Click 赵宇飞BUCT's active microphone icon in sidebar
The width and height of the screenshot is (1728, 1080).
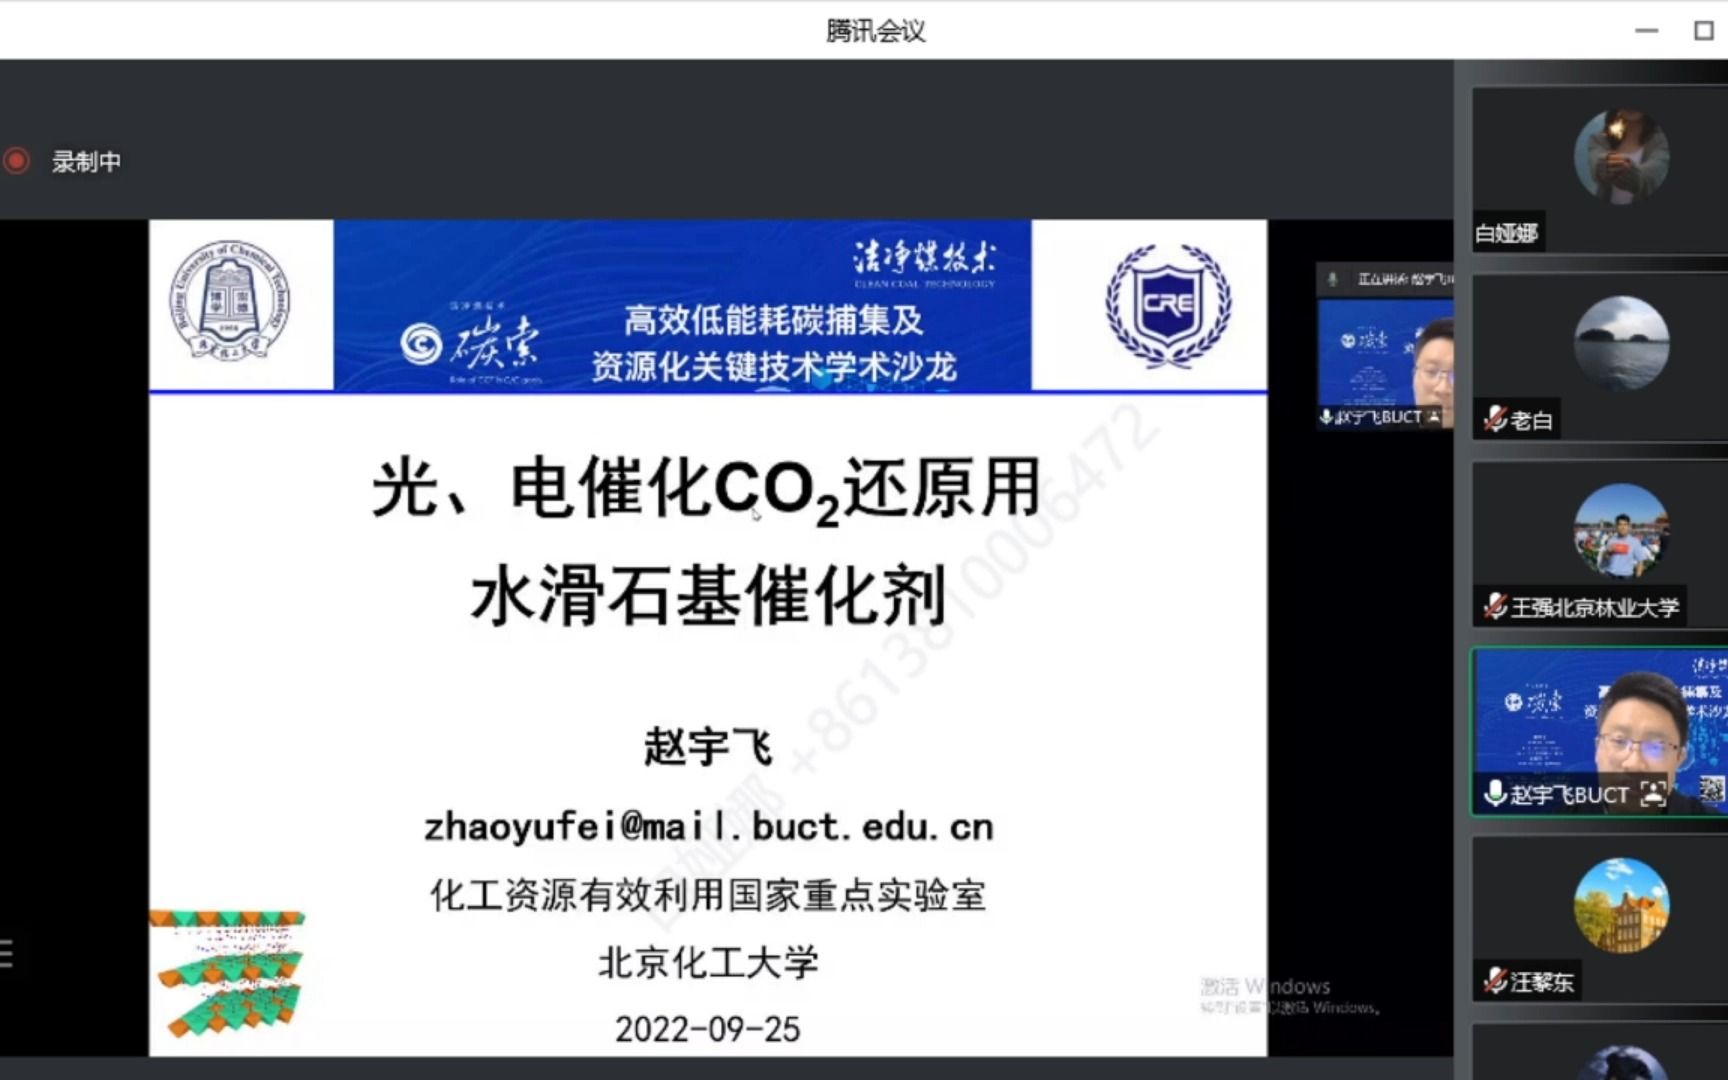point(1495,794)
